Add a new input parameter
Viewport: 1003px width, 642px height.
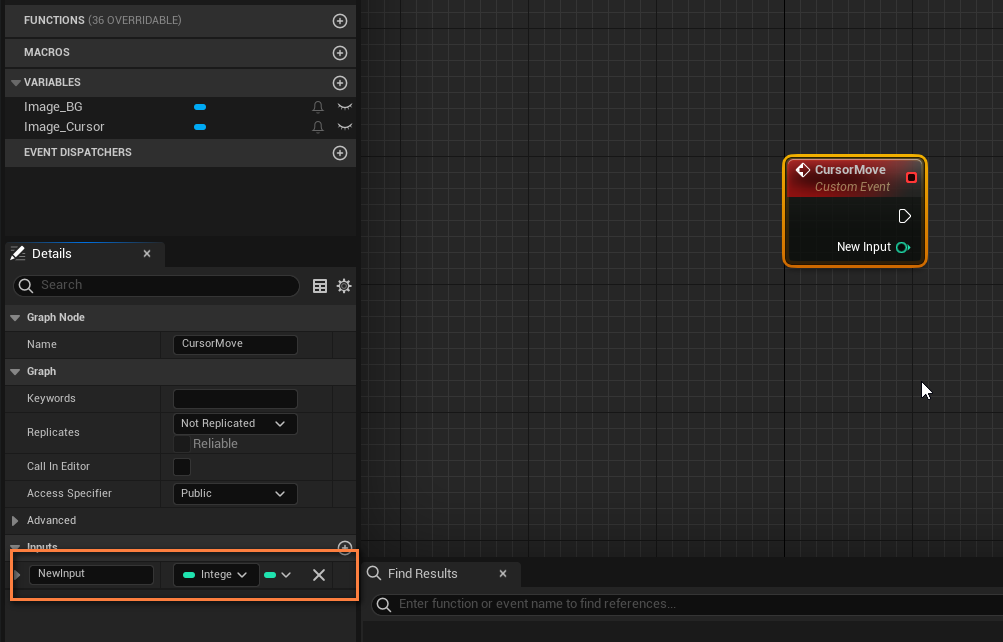345,547
